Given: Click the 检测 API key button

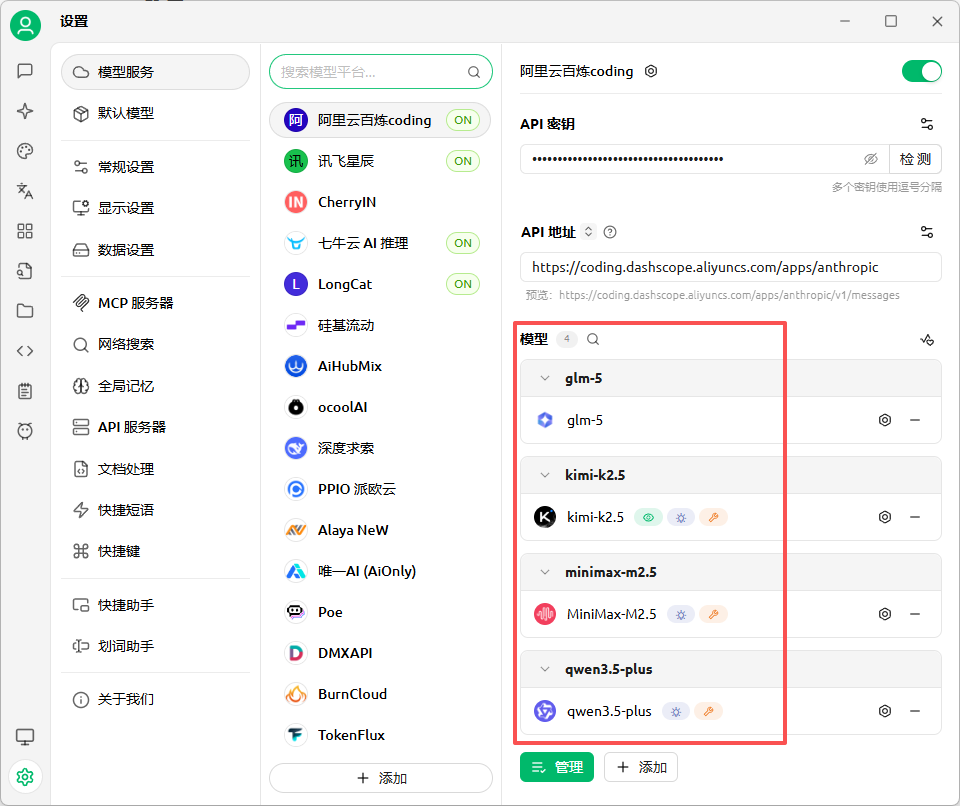Looking at the screenshot, I should pyautogui.click(x=915, y=159).
